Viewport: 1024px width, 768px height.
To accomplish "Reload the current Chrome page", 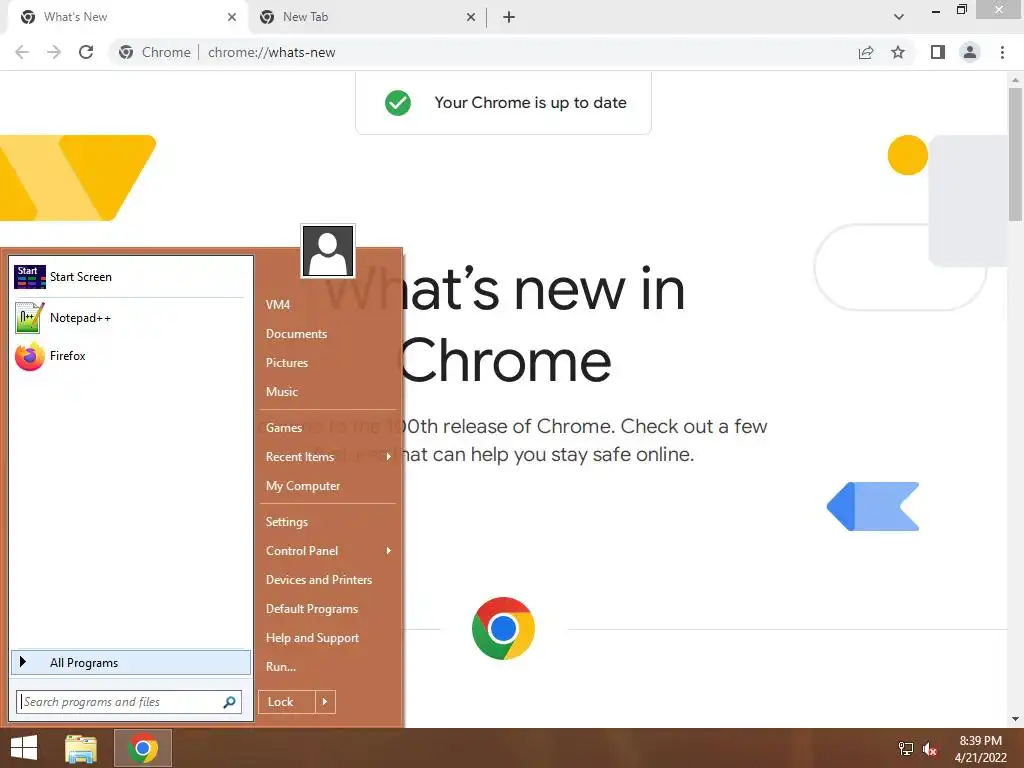I will 86,52.
